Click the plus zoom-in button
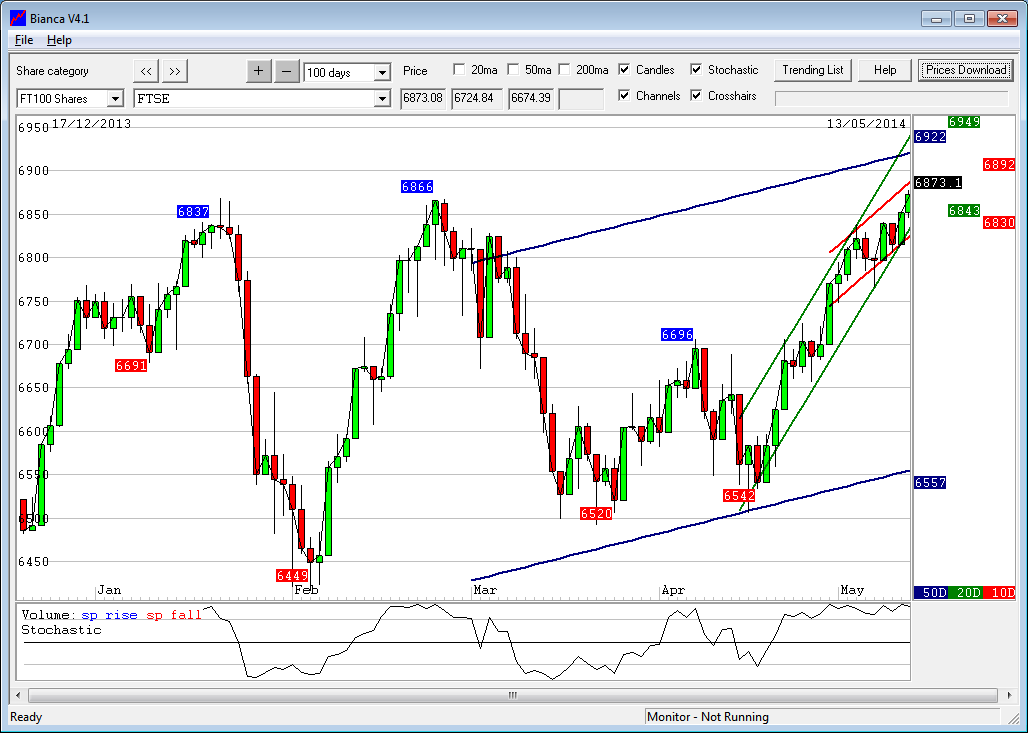The image size is (1028, 733). click(x=259, y=71)
